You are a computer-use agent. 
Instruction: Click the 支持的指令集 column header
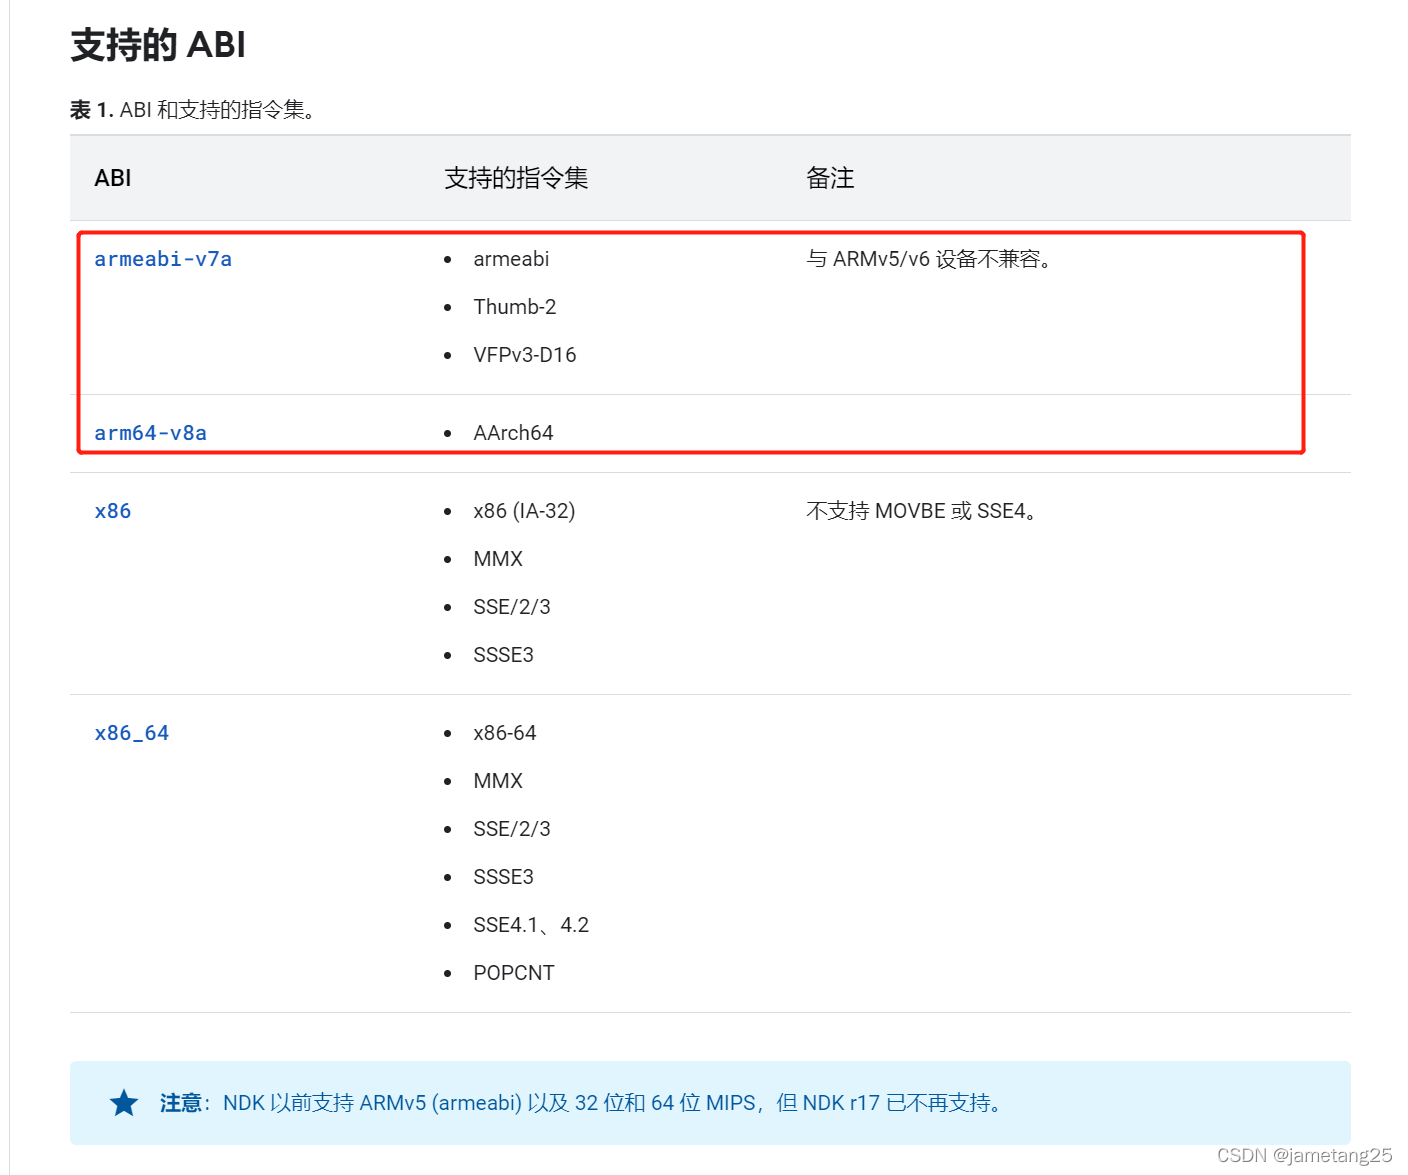tap(516, 178)
